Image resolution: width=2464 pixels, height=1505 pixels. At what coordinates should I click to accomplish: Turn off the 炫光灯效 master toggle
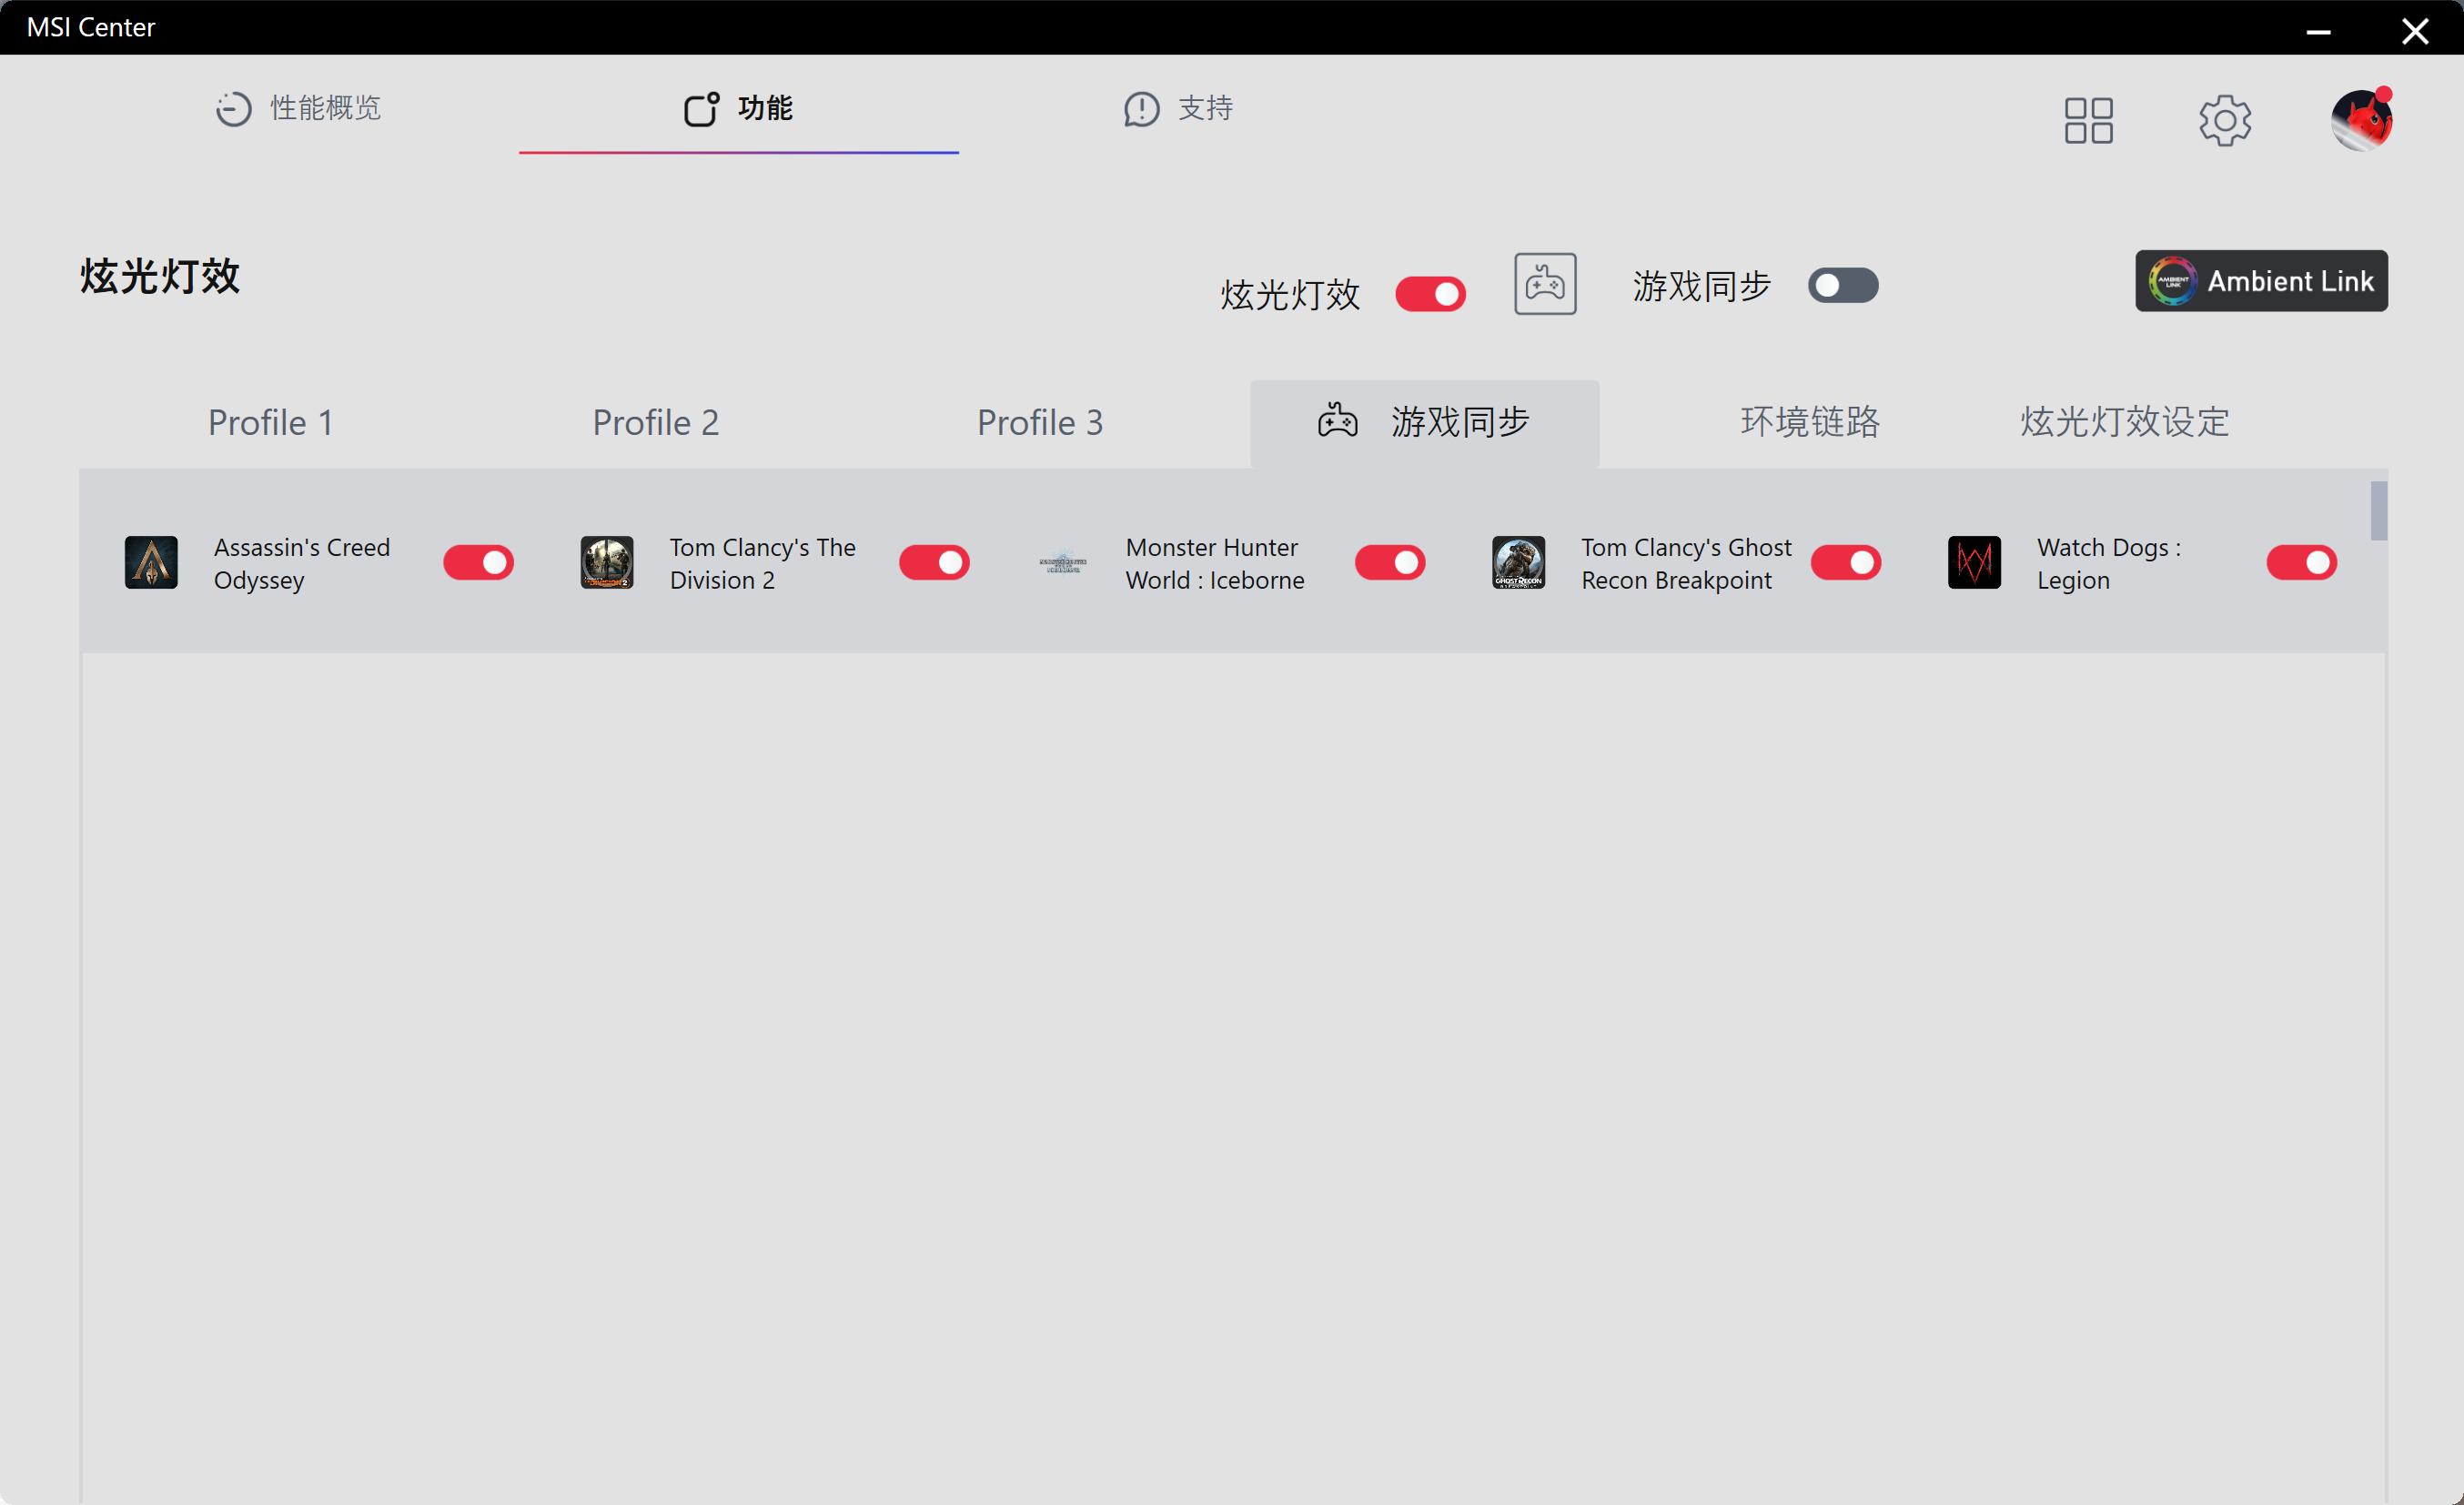[1430, 294]
